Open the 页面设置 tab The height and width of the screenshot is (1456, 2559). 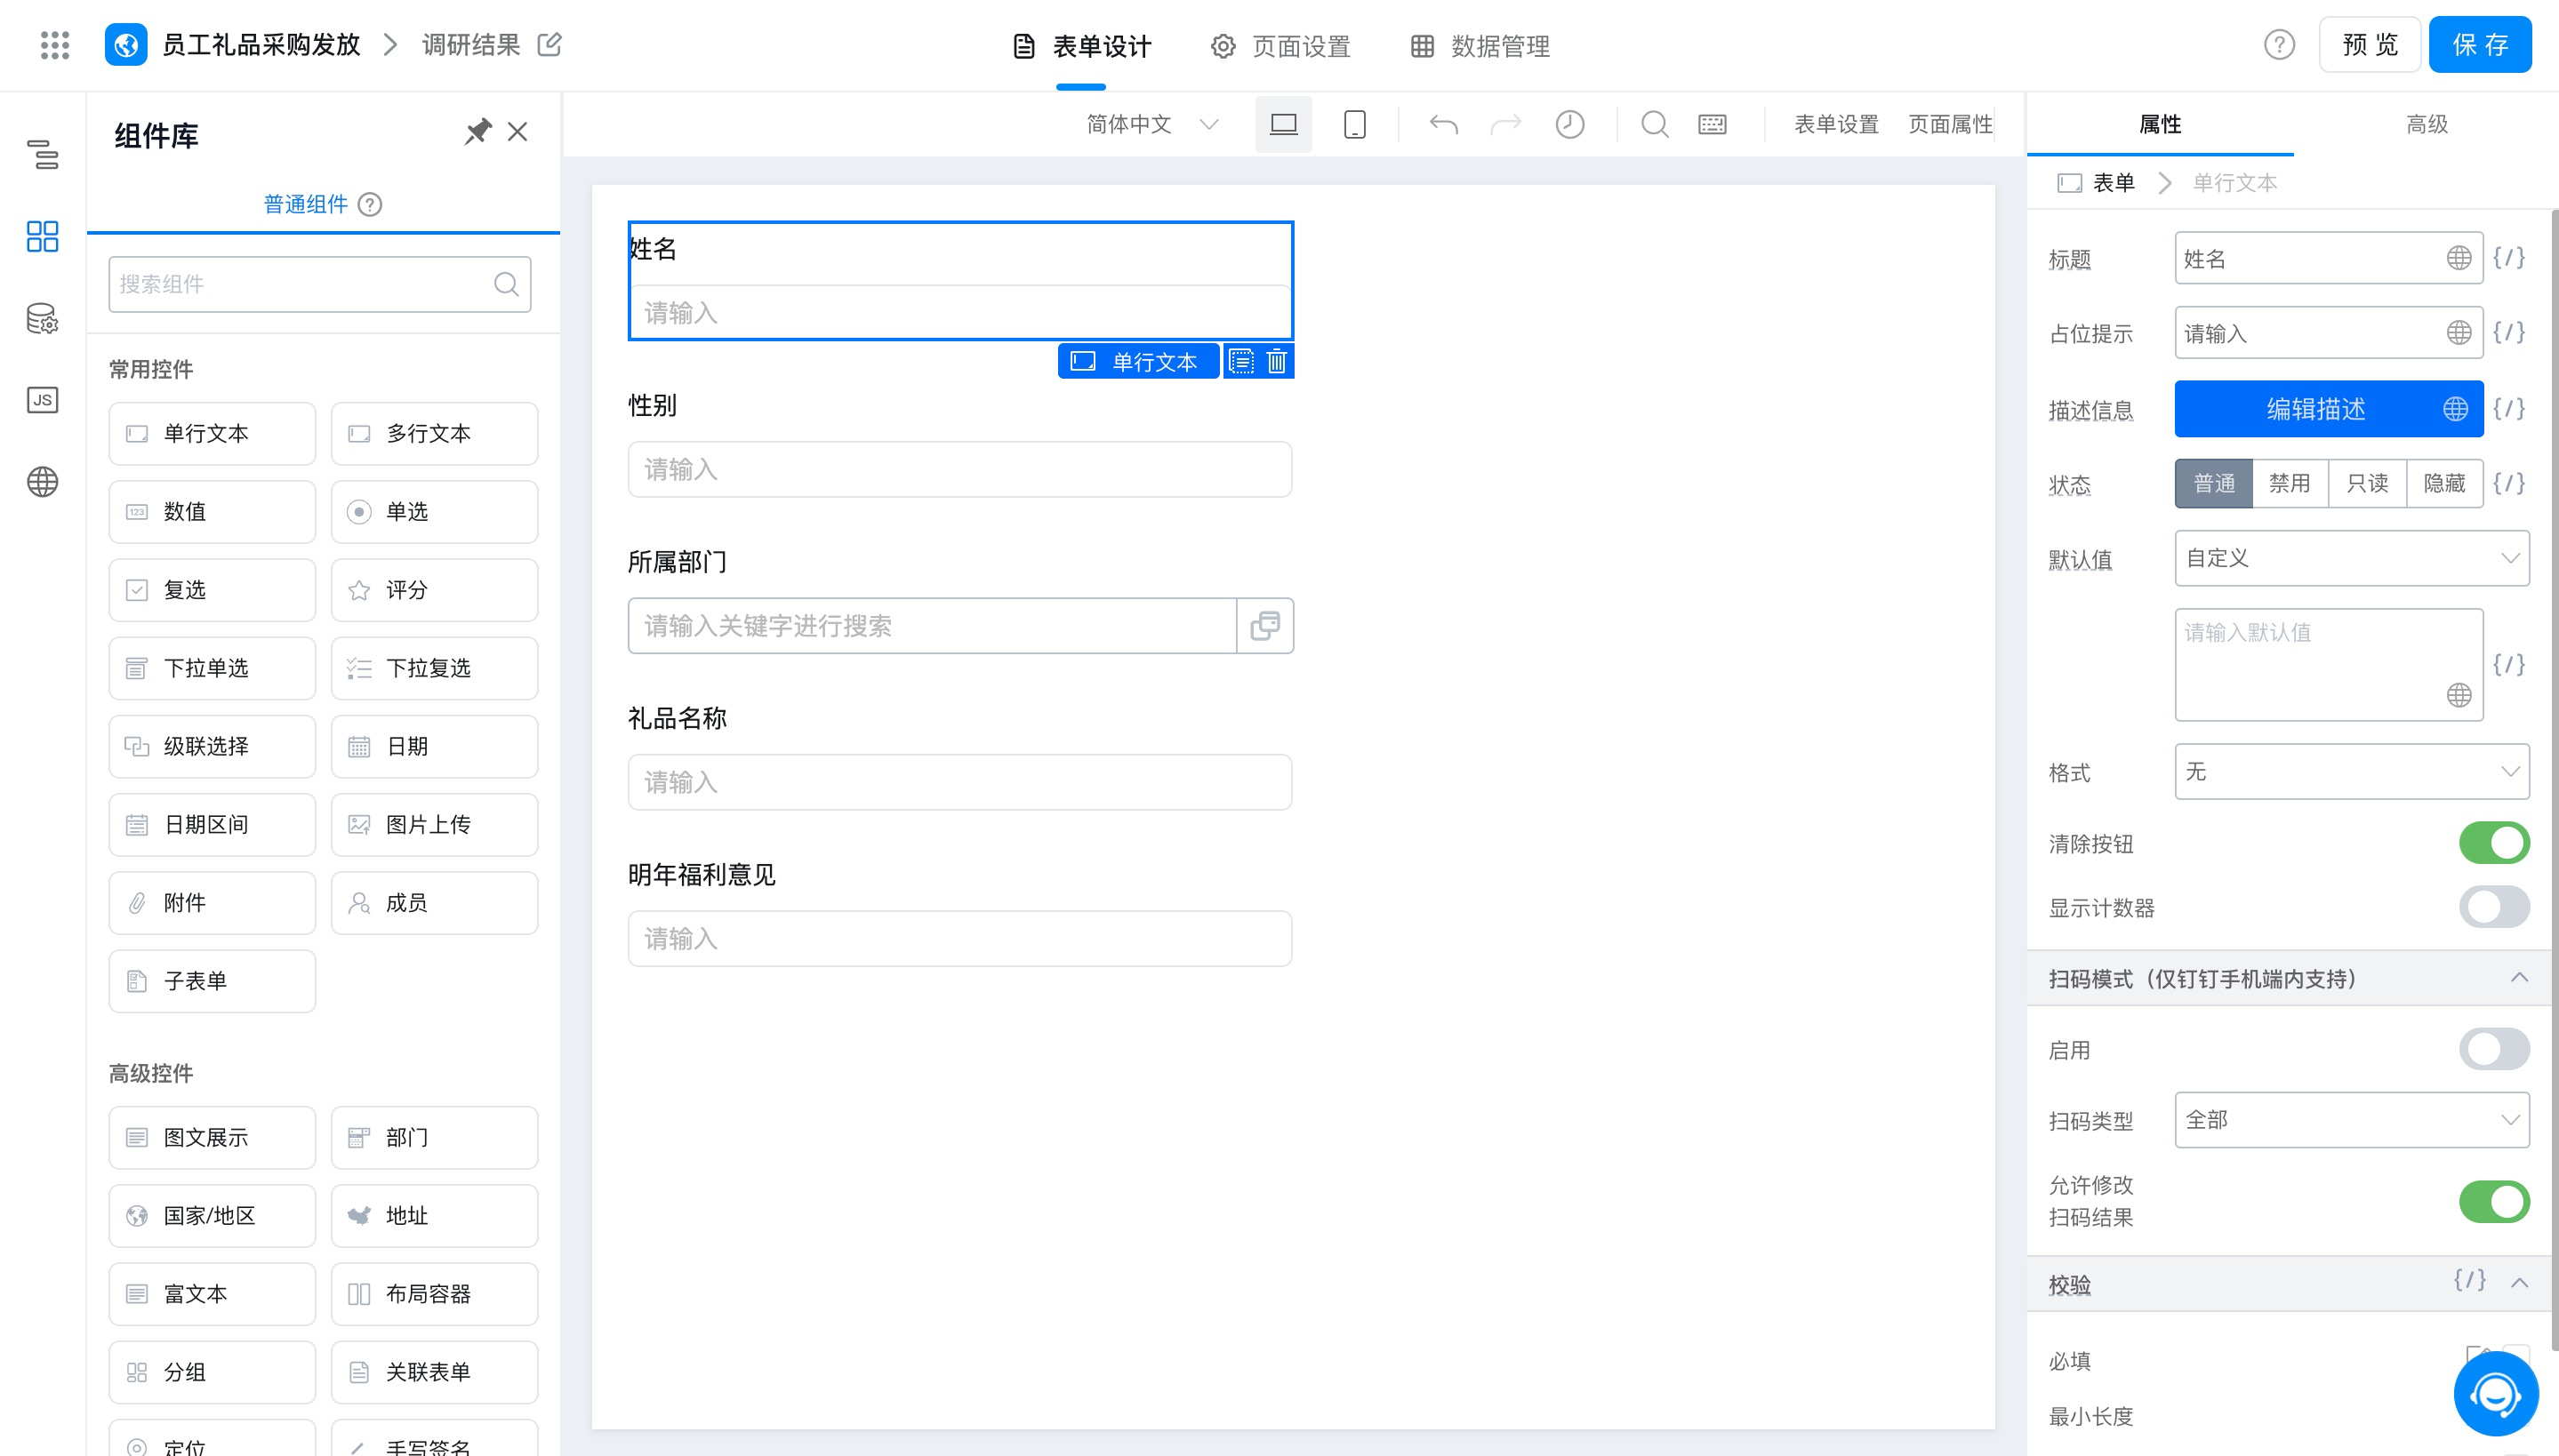(x=1281, y=46)
